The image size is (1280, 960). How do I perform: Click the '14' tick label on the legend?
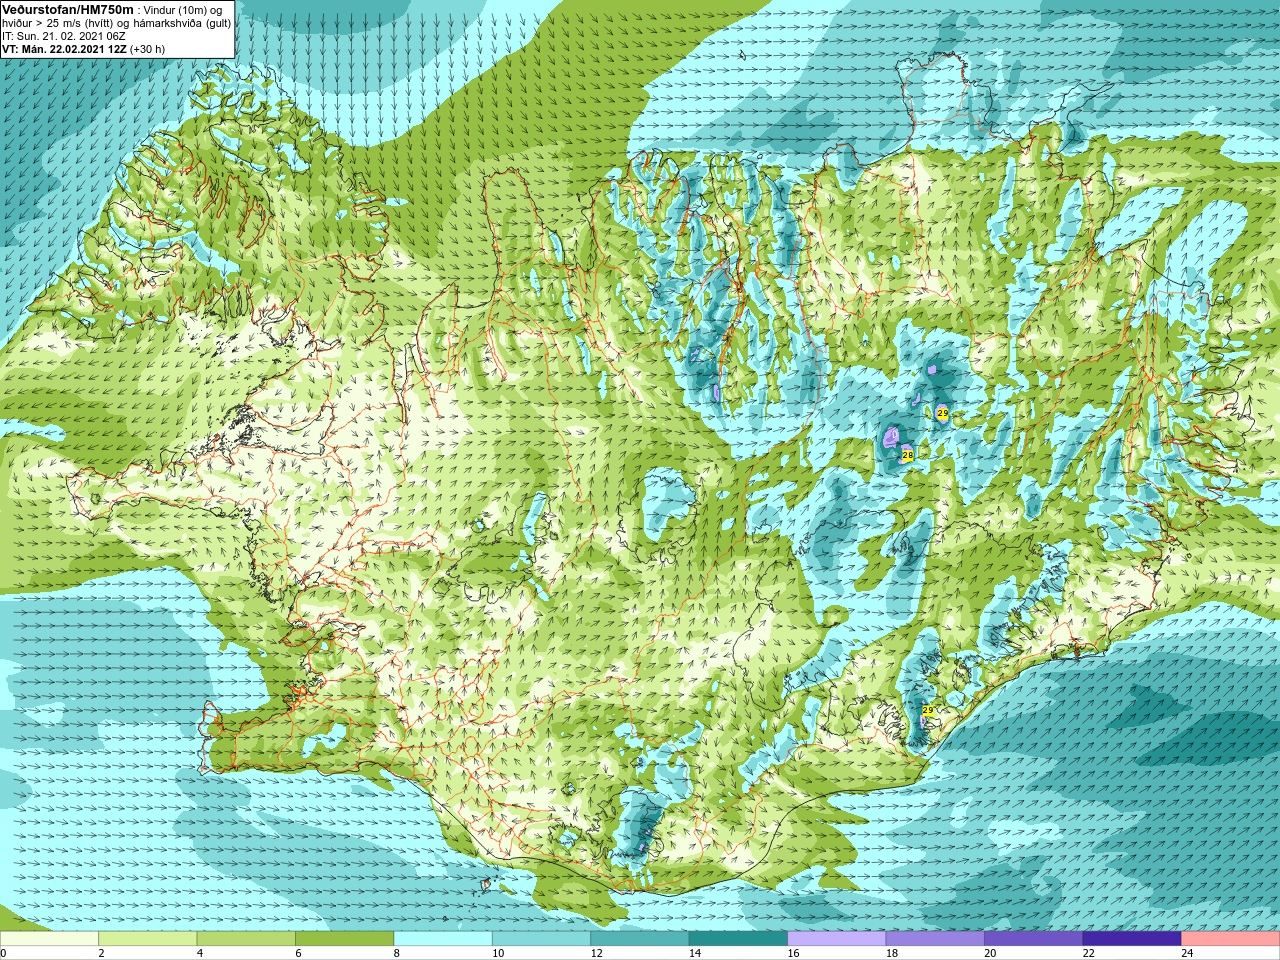695,953
